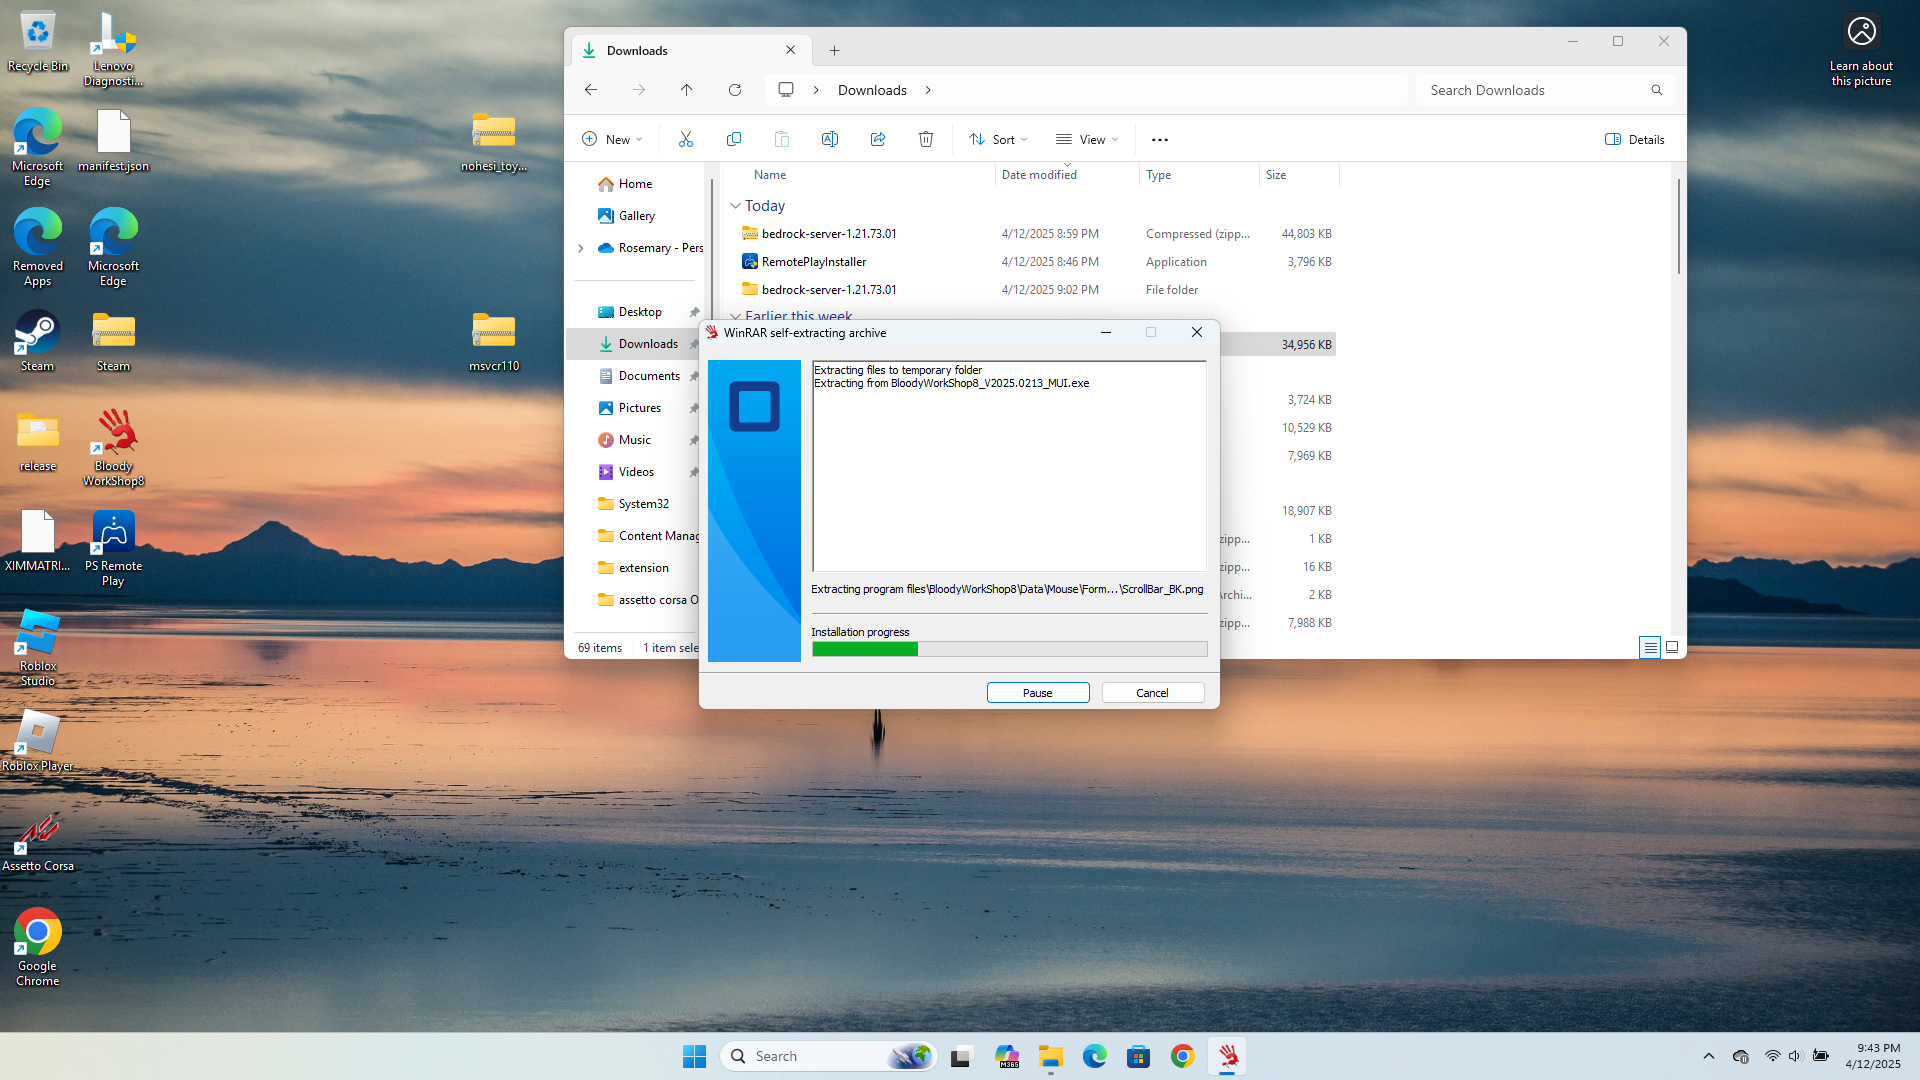Image resolution: width=1920 pixels, height=1080 pixels.
Task: Open the New dropdown in Explorer
Action: [x=612, y=140]
